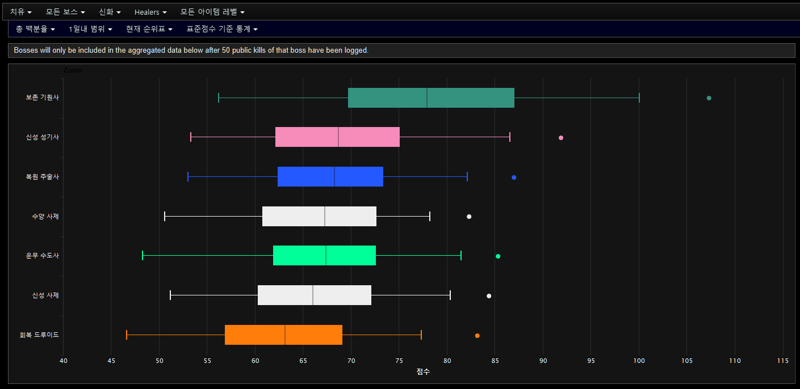Click the blue outlier dot near 87
The image size is (800, 389).
(514, 177)
